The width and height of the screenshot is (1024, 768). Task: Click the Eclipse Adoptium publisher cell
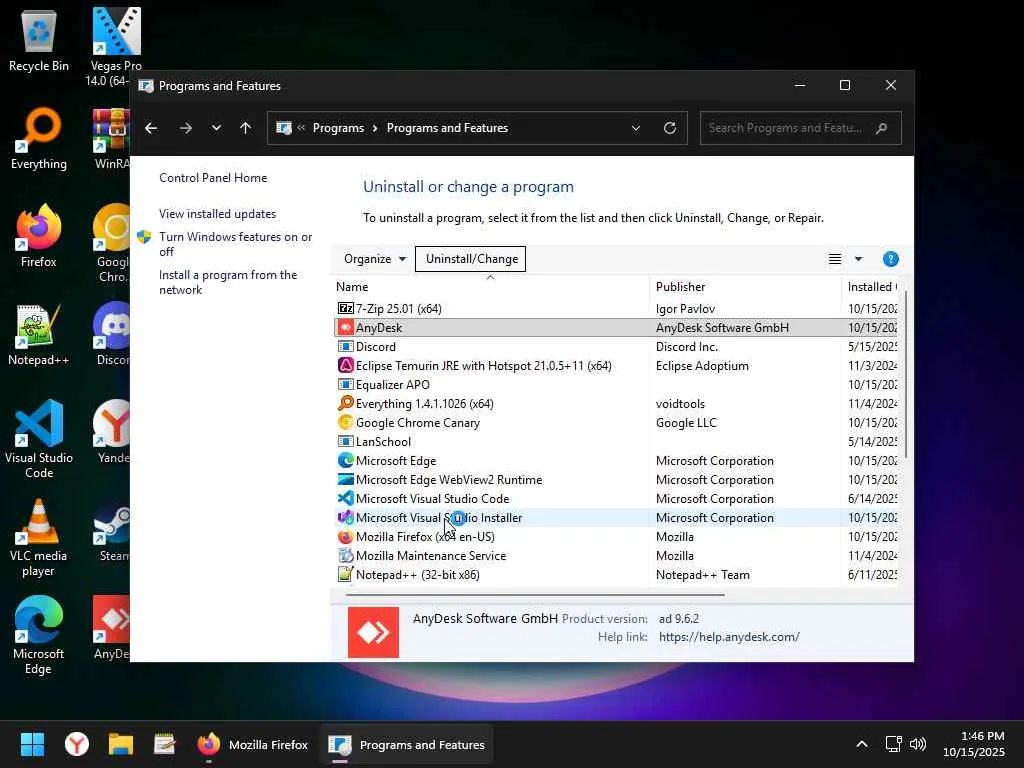[x=702, y=366]
